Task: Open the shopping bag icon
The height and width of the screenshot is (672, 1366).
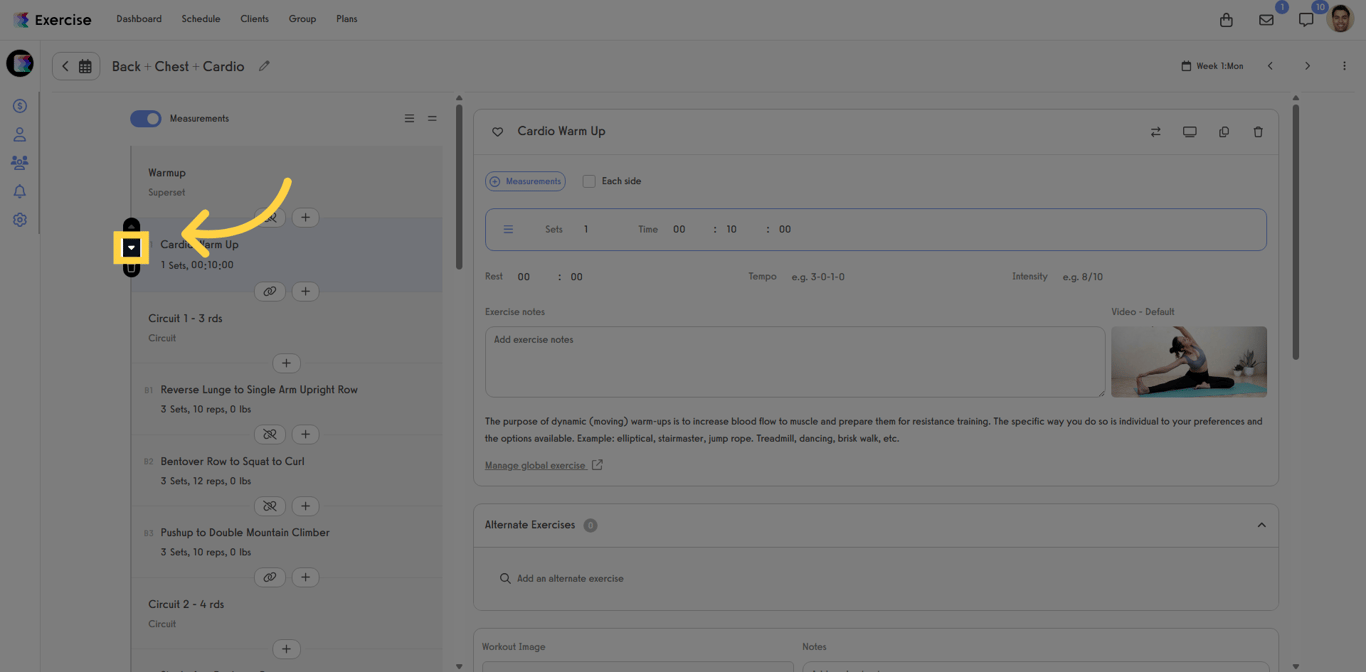Action: pos(1226,20)
